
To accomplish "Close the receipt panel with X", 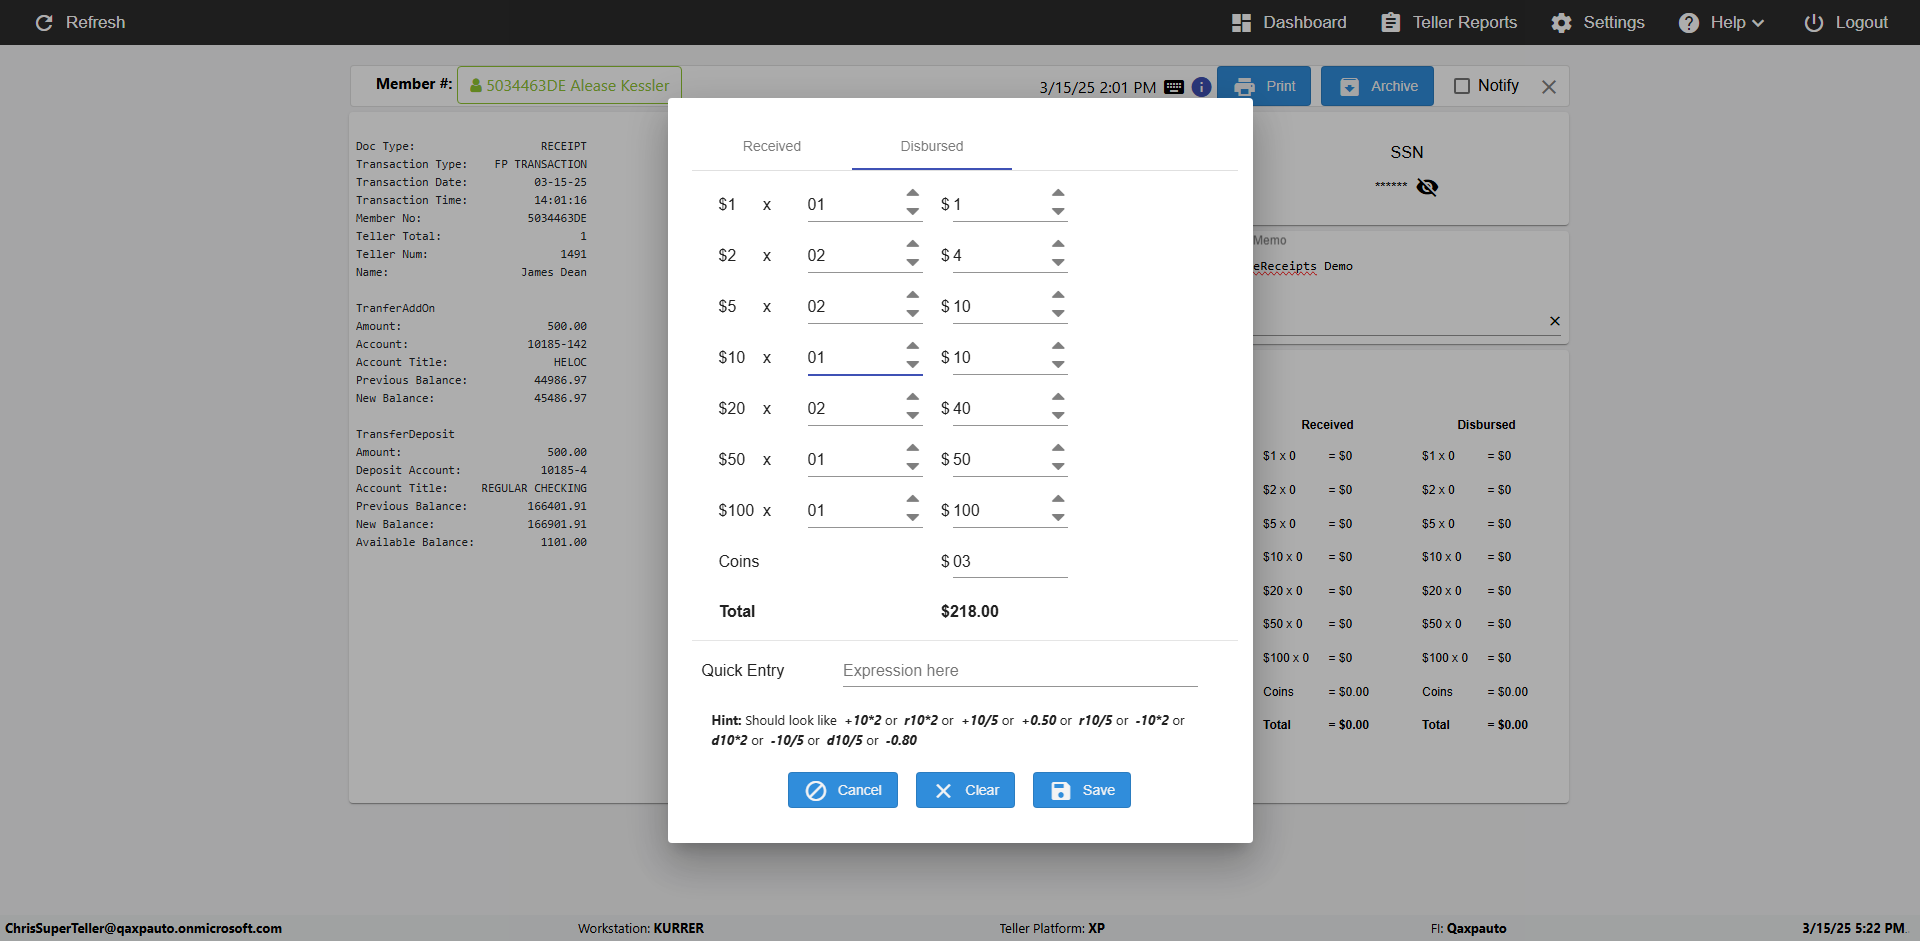I will (1549, 87).
